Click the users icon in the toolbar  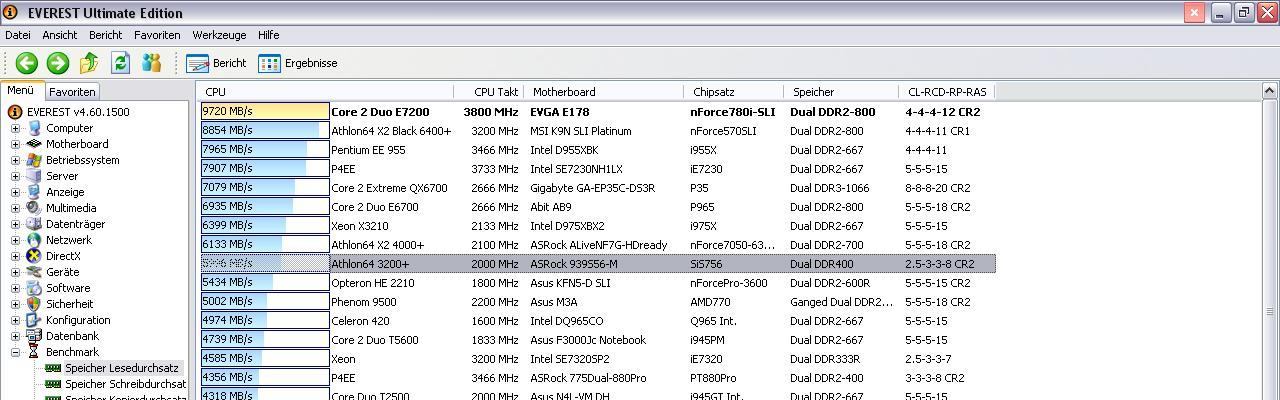click(151, 63)
